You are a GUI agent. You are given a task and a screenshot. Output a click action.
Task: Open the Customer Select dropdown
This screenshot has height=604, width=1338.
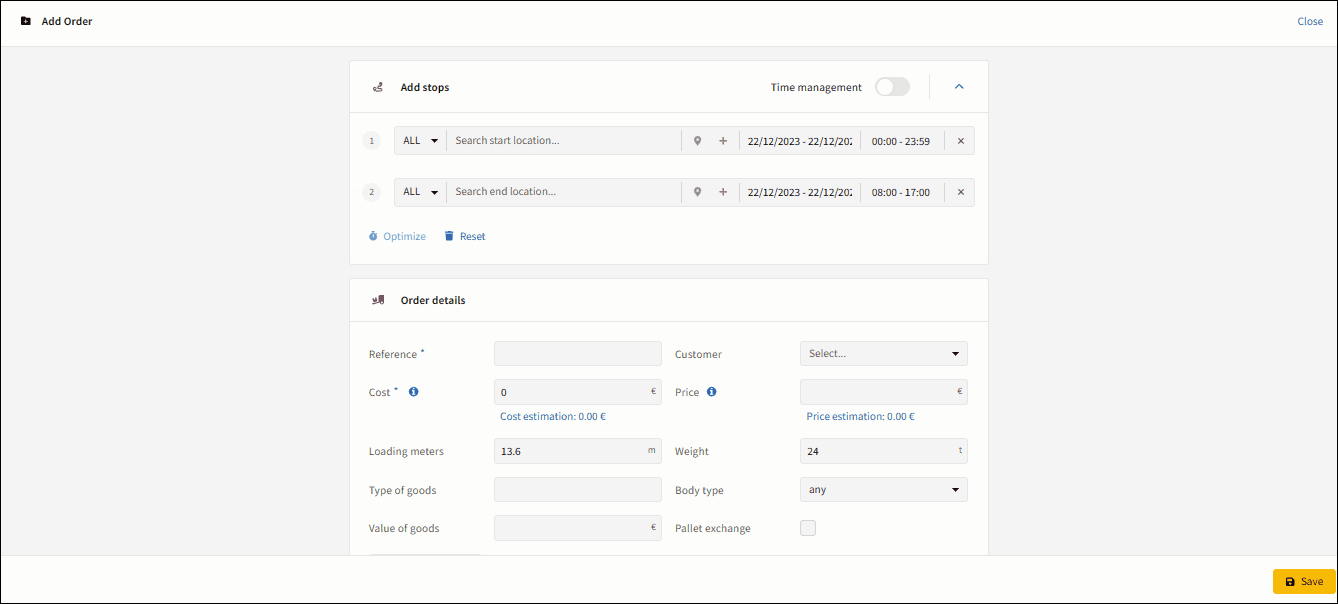[884, 354]
